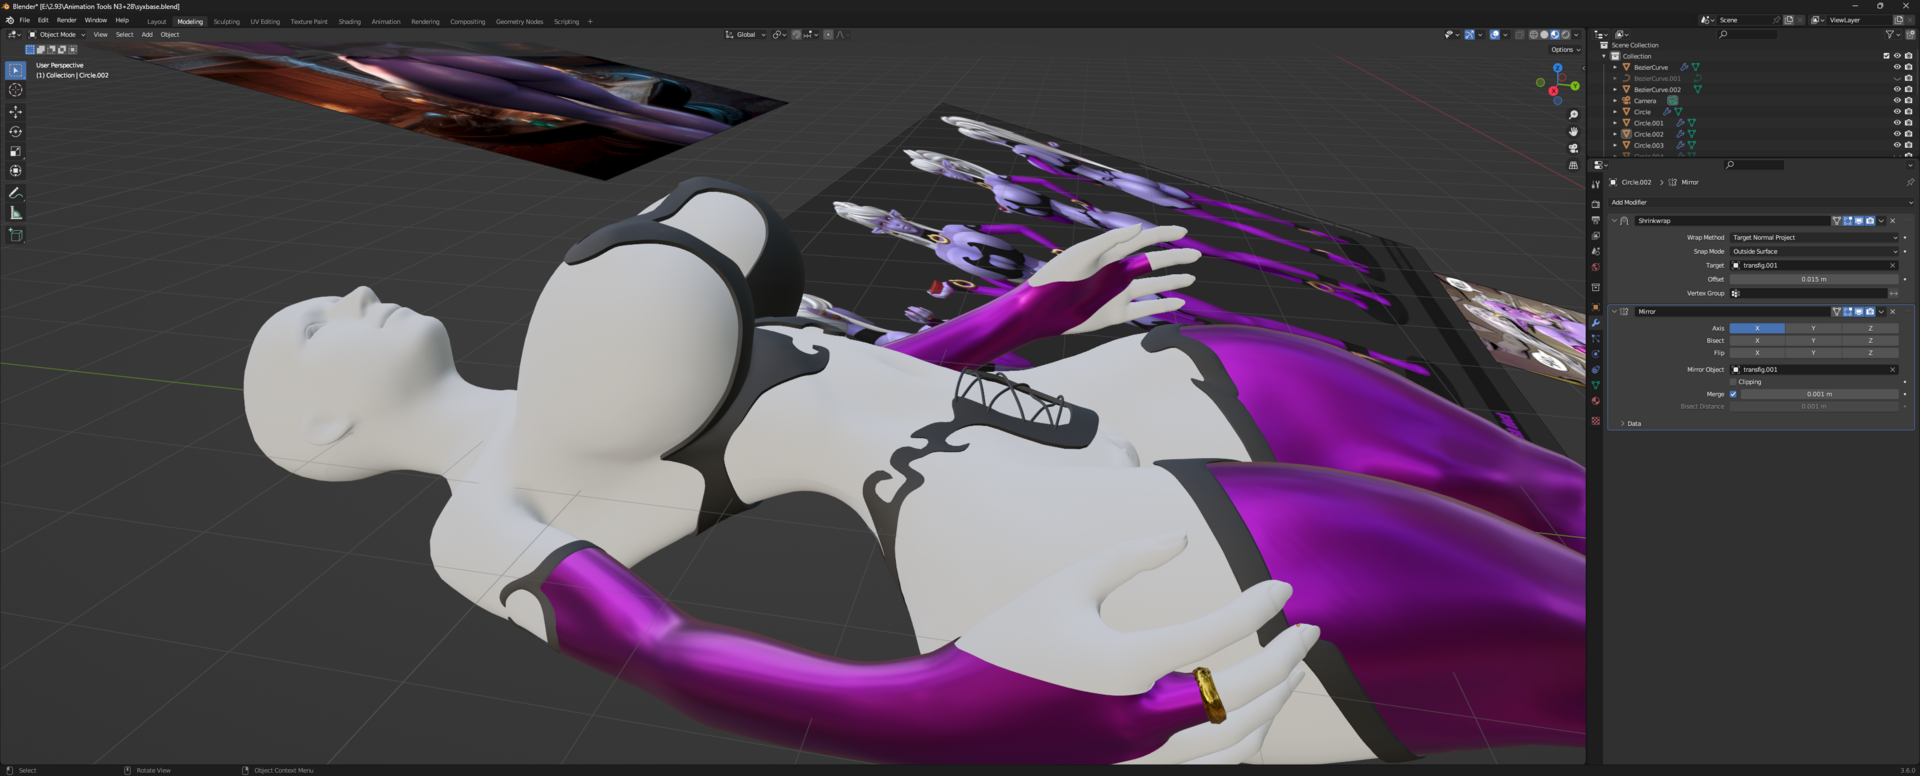Clear the Mirror Object field

tap(1892, 370)
